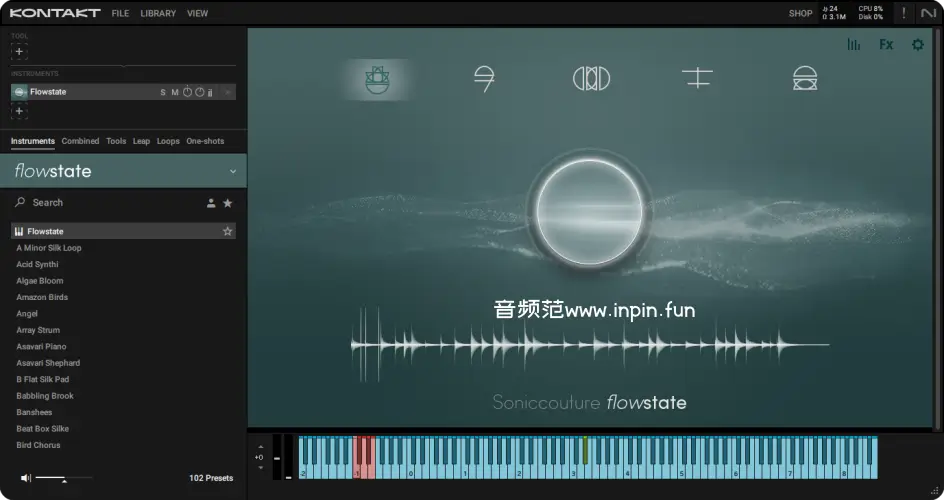The image size is (944, 500).
Task: Click the Kontakt logo in the header
Action: (x=55, y=13)
